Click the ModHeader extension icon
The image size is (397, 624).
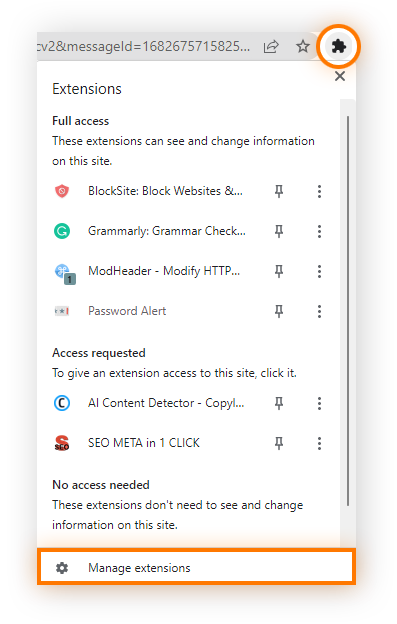click(64, 274)
